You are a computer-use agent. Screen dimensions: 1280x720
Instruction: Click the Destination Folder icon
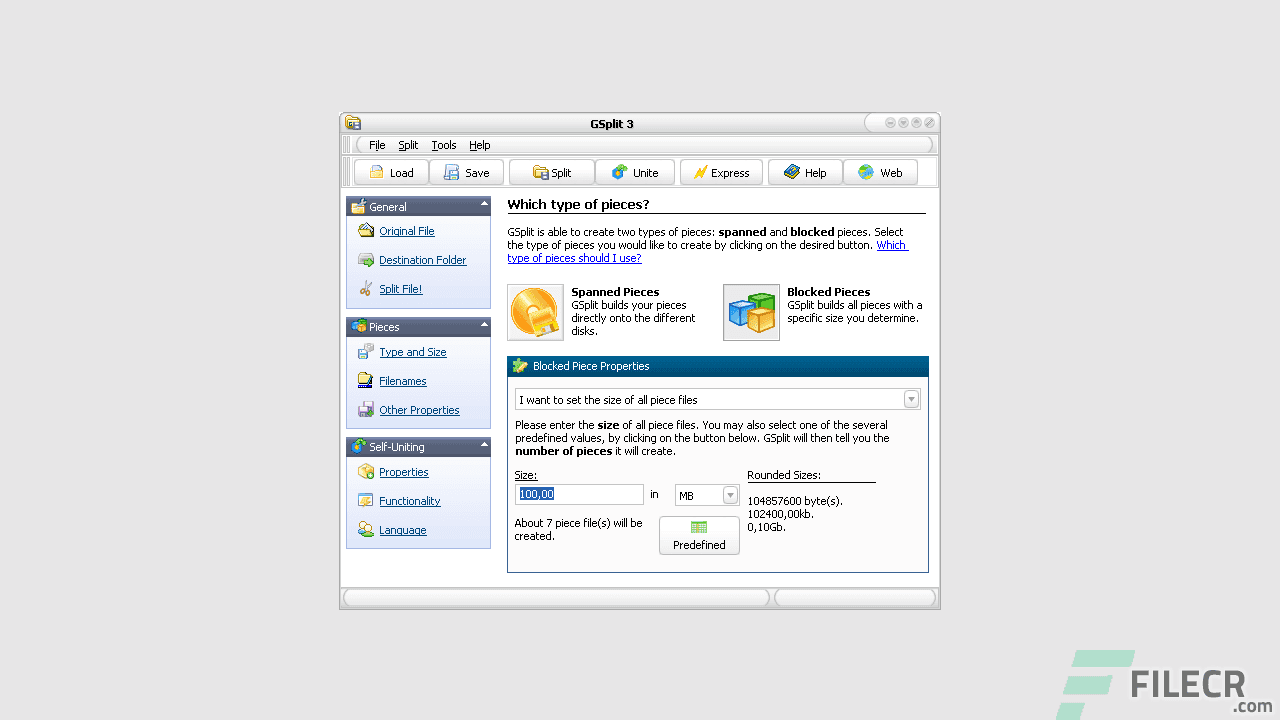pyautogui.click(x=366, y=260)
